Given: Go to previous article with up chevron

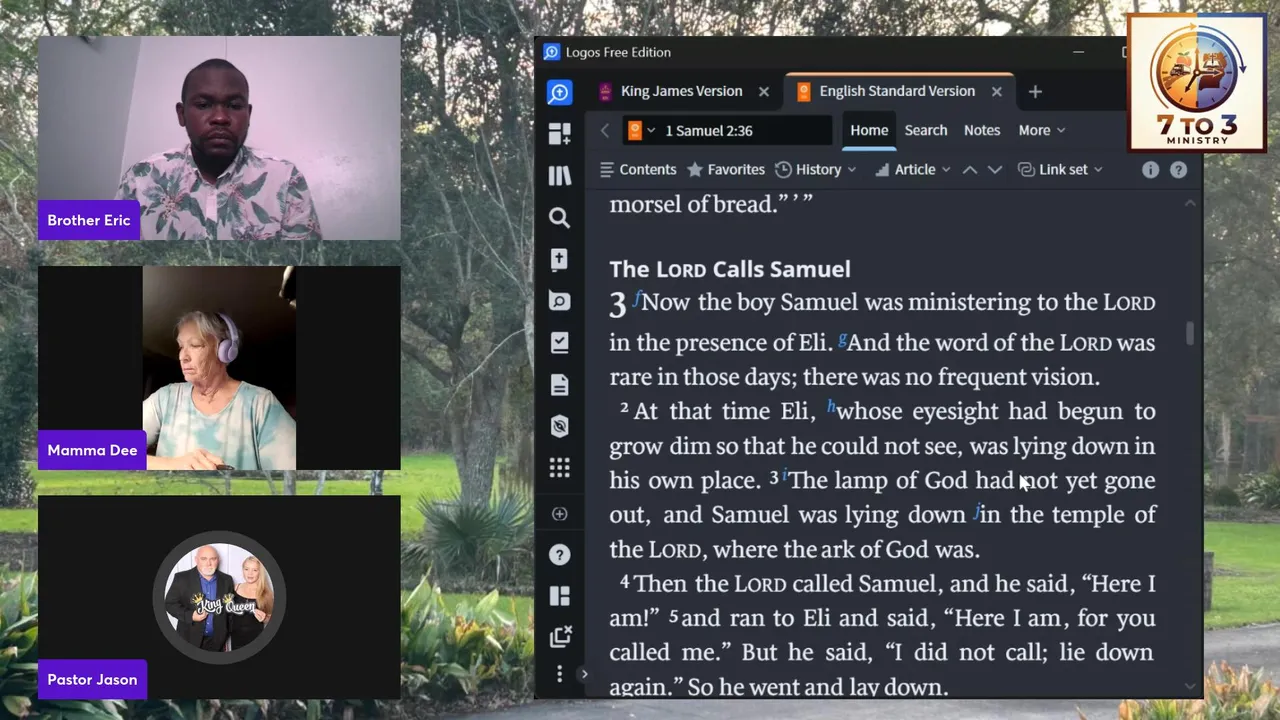Looking at the screenshot, I should (x=970, y=170).
